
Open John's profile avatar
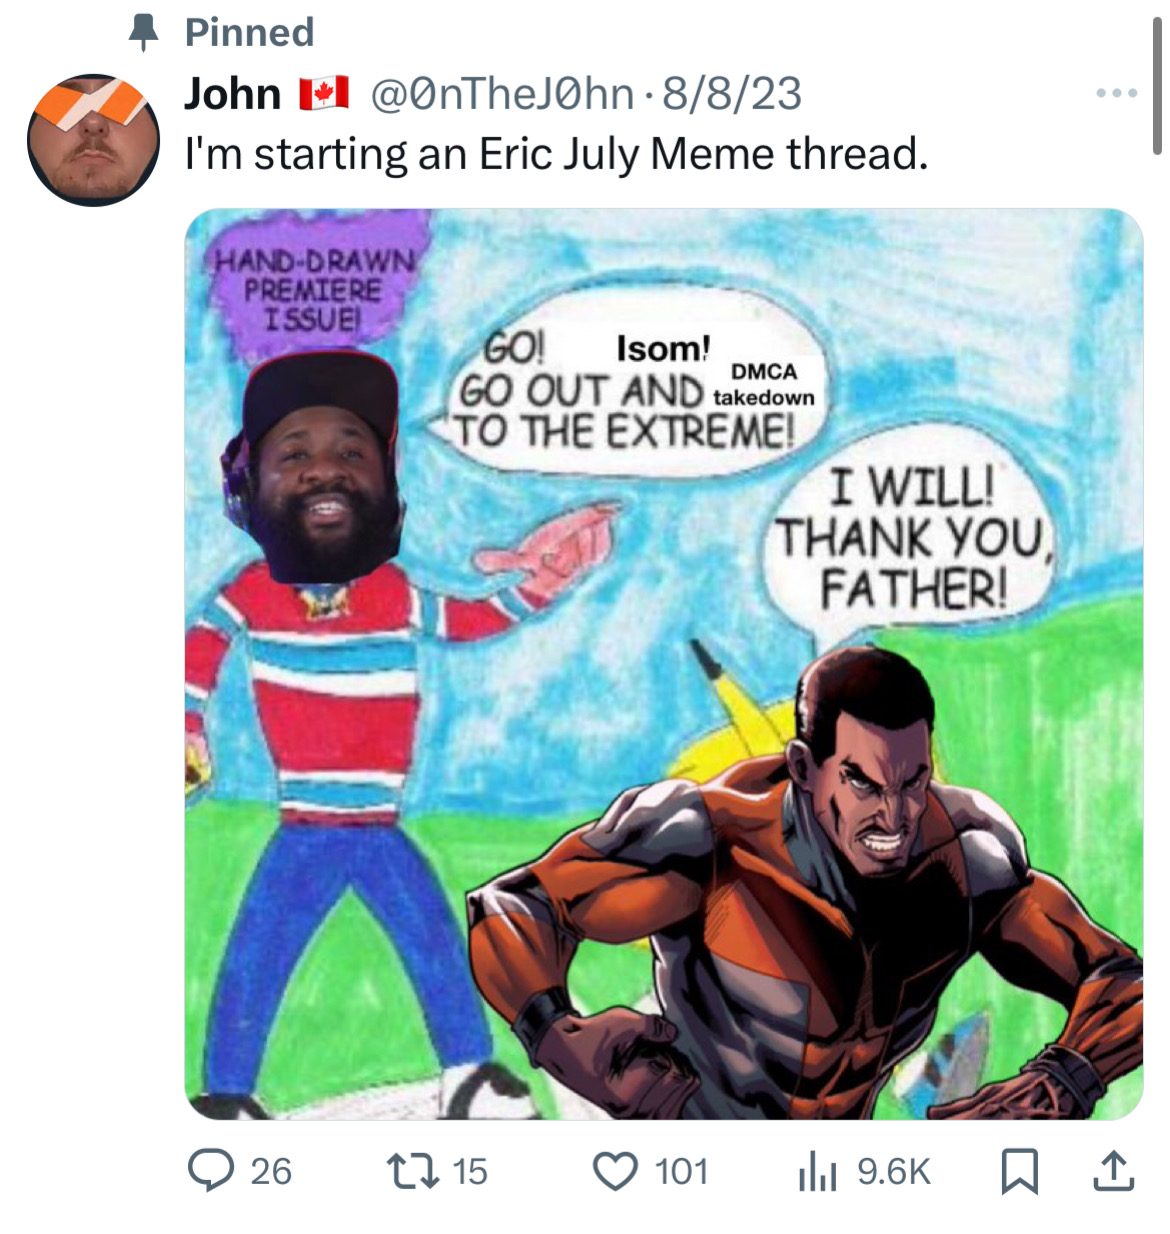[93, 140]
